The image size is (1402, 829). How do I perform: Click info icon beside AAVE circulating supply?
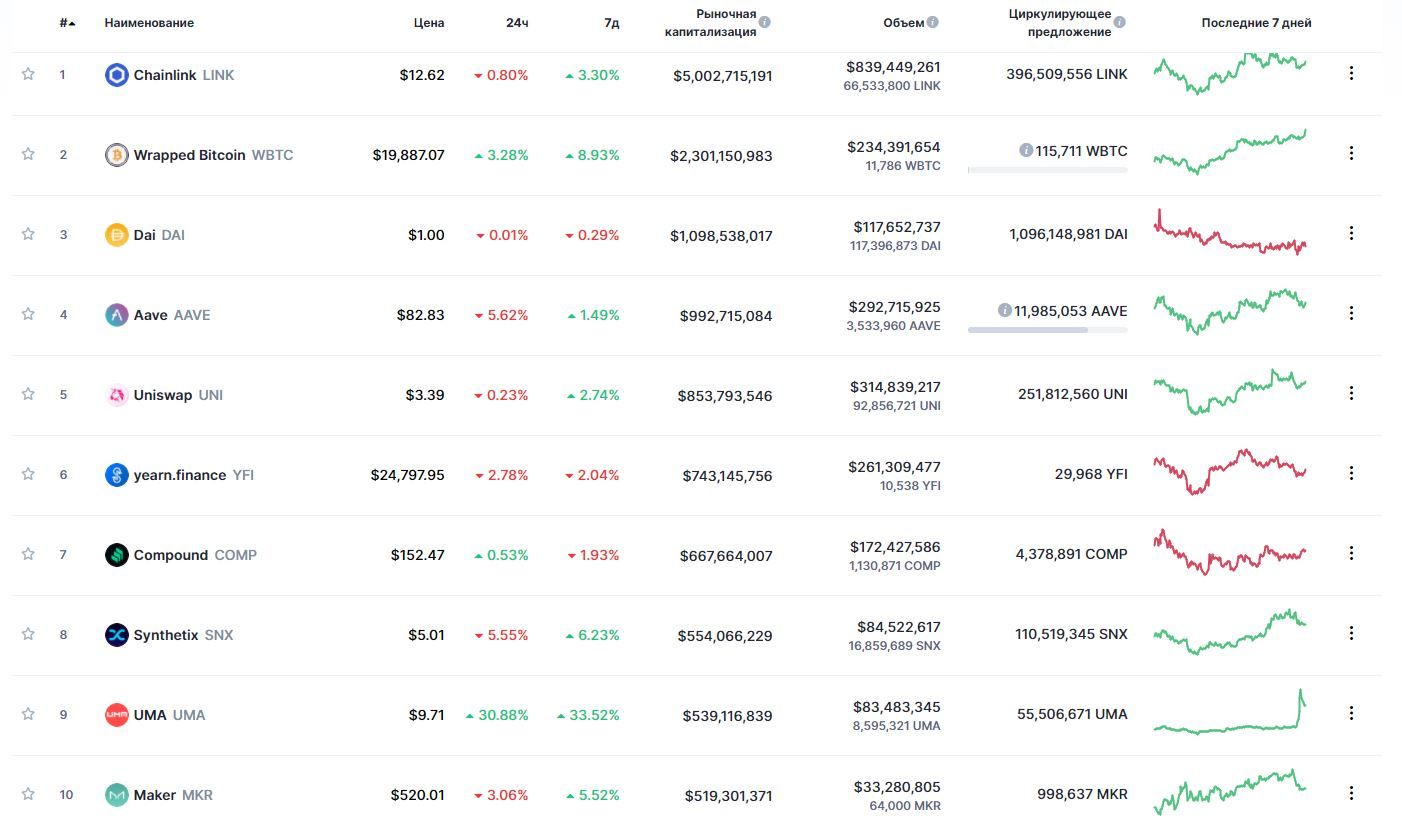click(x=1005, y=310)
